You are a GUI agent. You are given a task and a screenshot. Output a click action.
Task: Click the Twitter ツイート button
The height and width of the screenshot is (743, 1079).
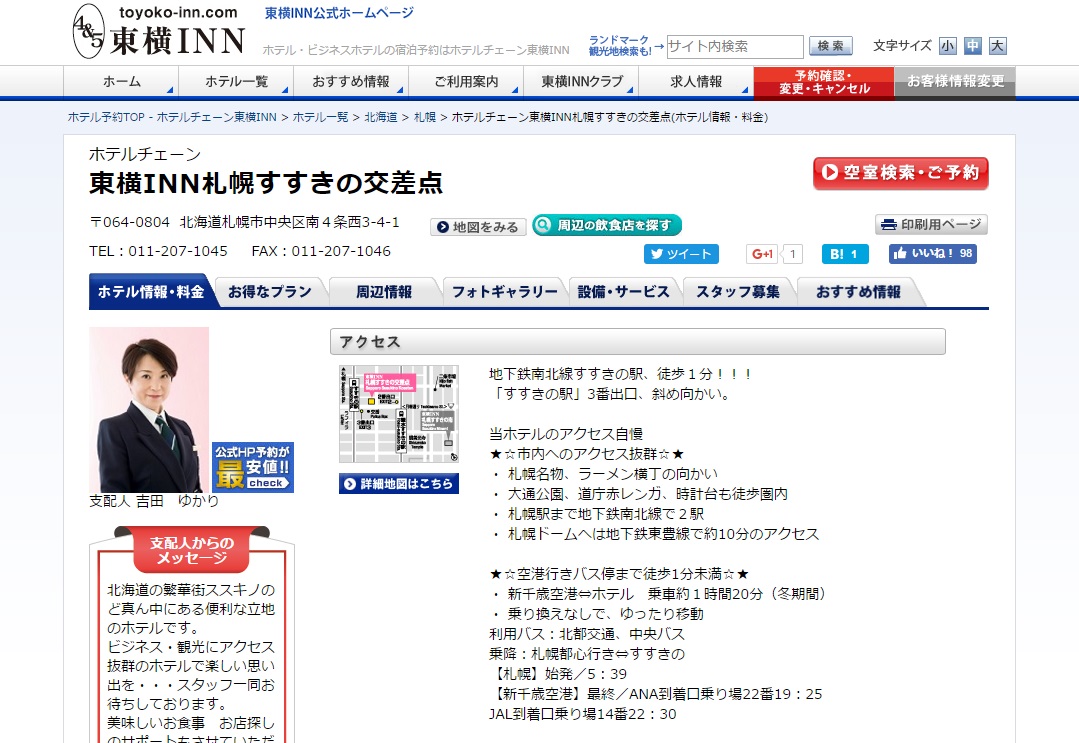pos(681,254)
